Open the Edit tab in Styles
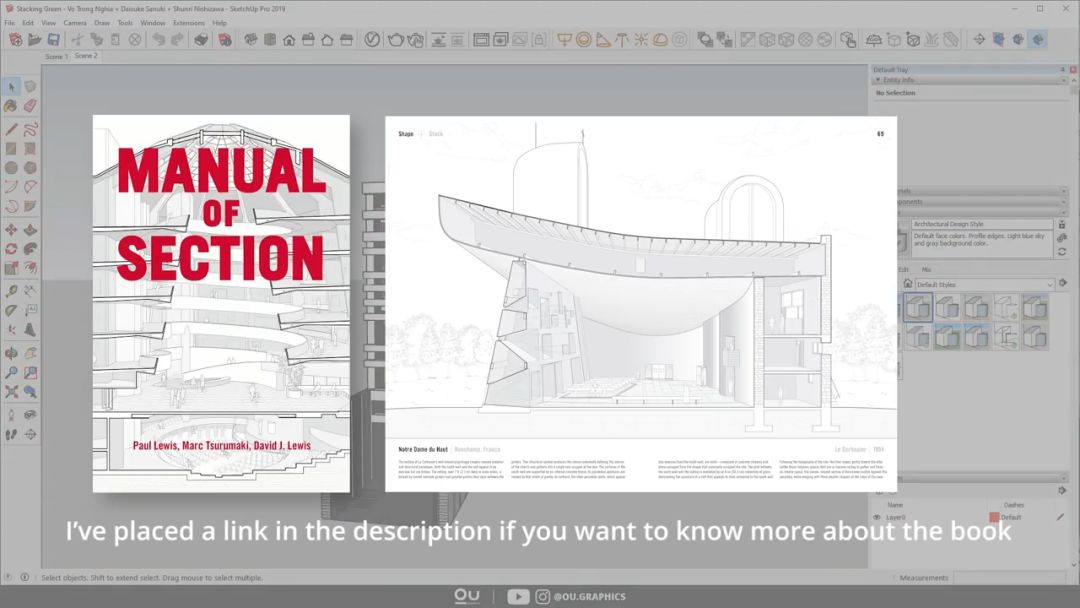Image resolution: width=1080 pixels, height=608 pixels. pos(904,269)
